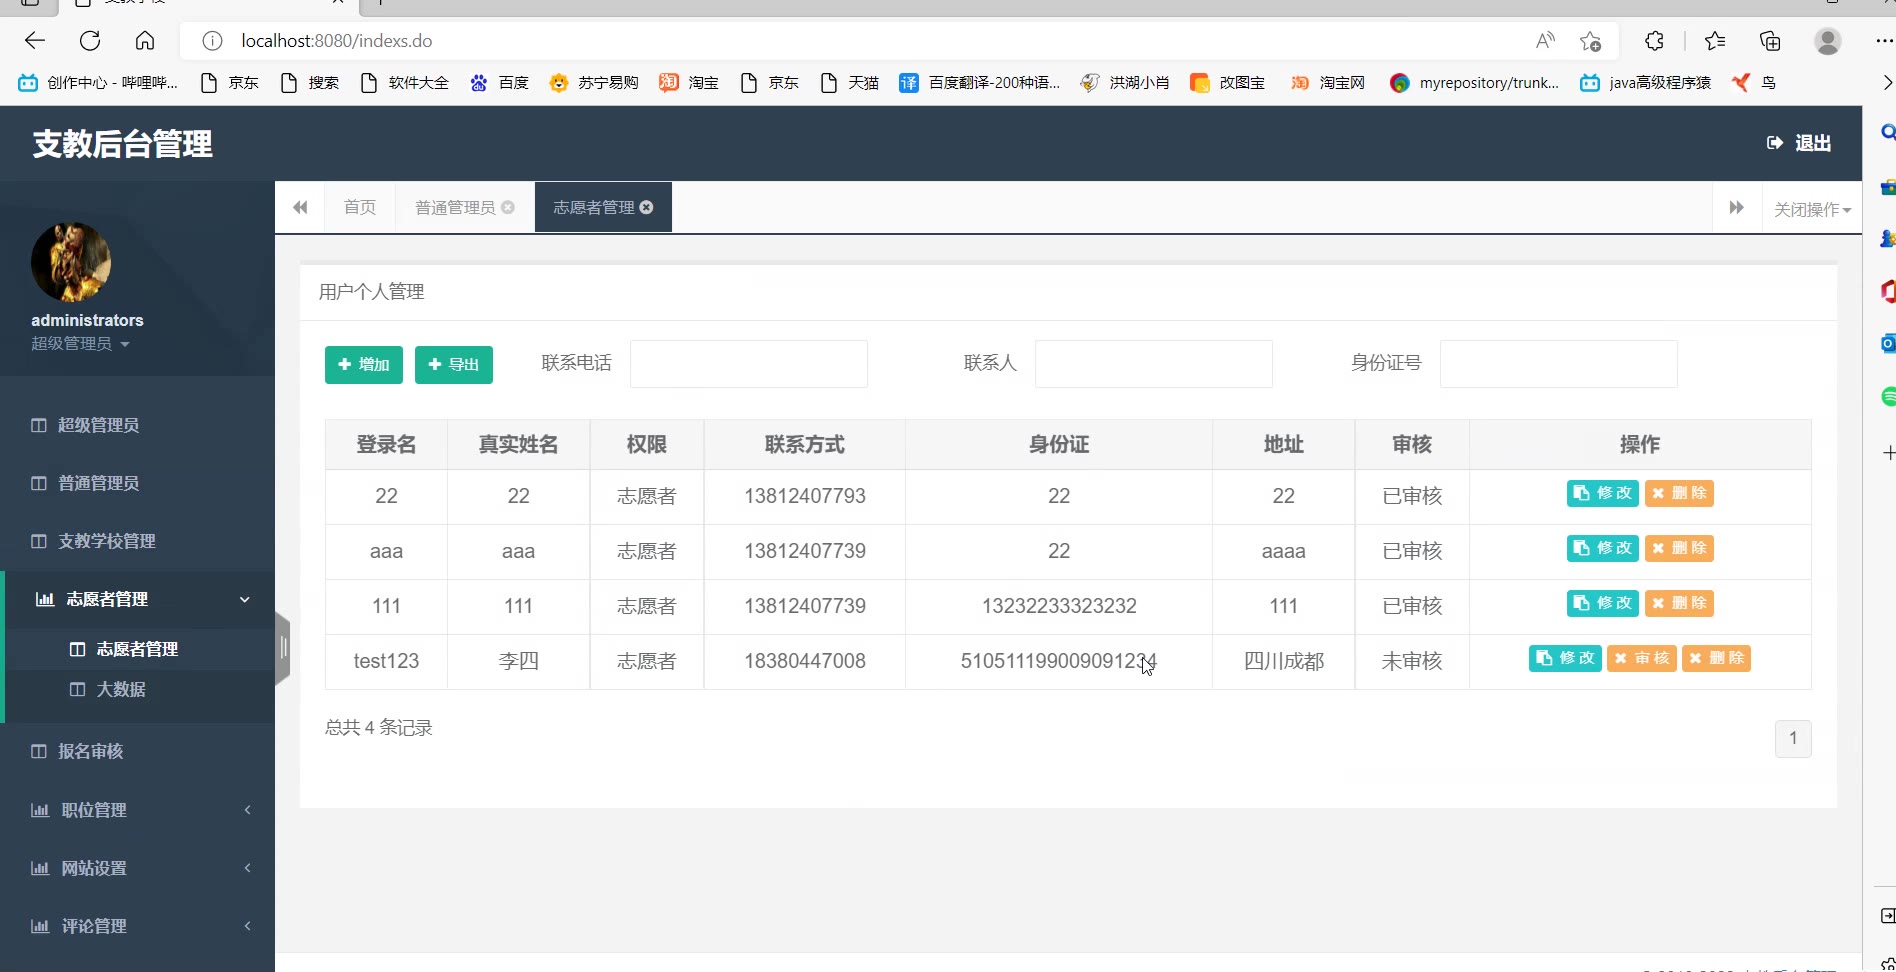Open the 关闭操作 dropdown
The image size is (1896, 972).
click(x=1812, y=209)
